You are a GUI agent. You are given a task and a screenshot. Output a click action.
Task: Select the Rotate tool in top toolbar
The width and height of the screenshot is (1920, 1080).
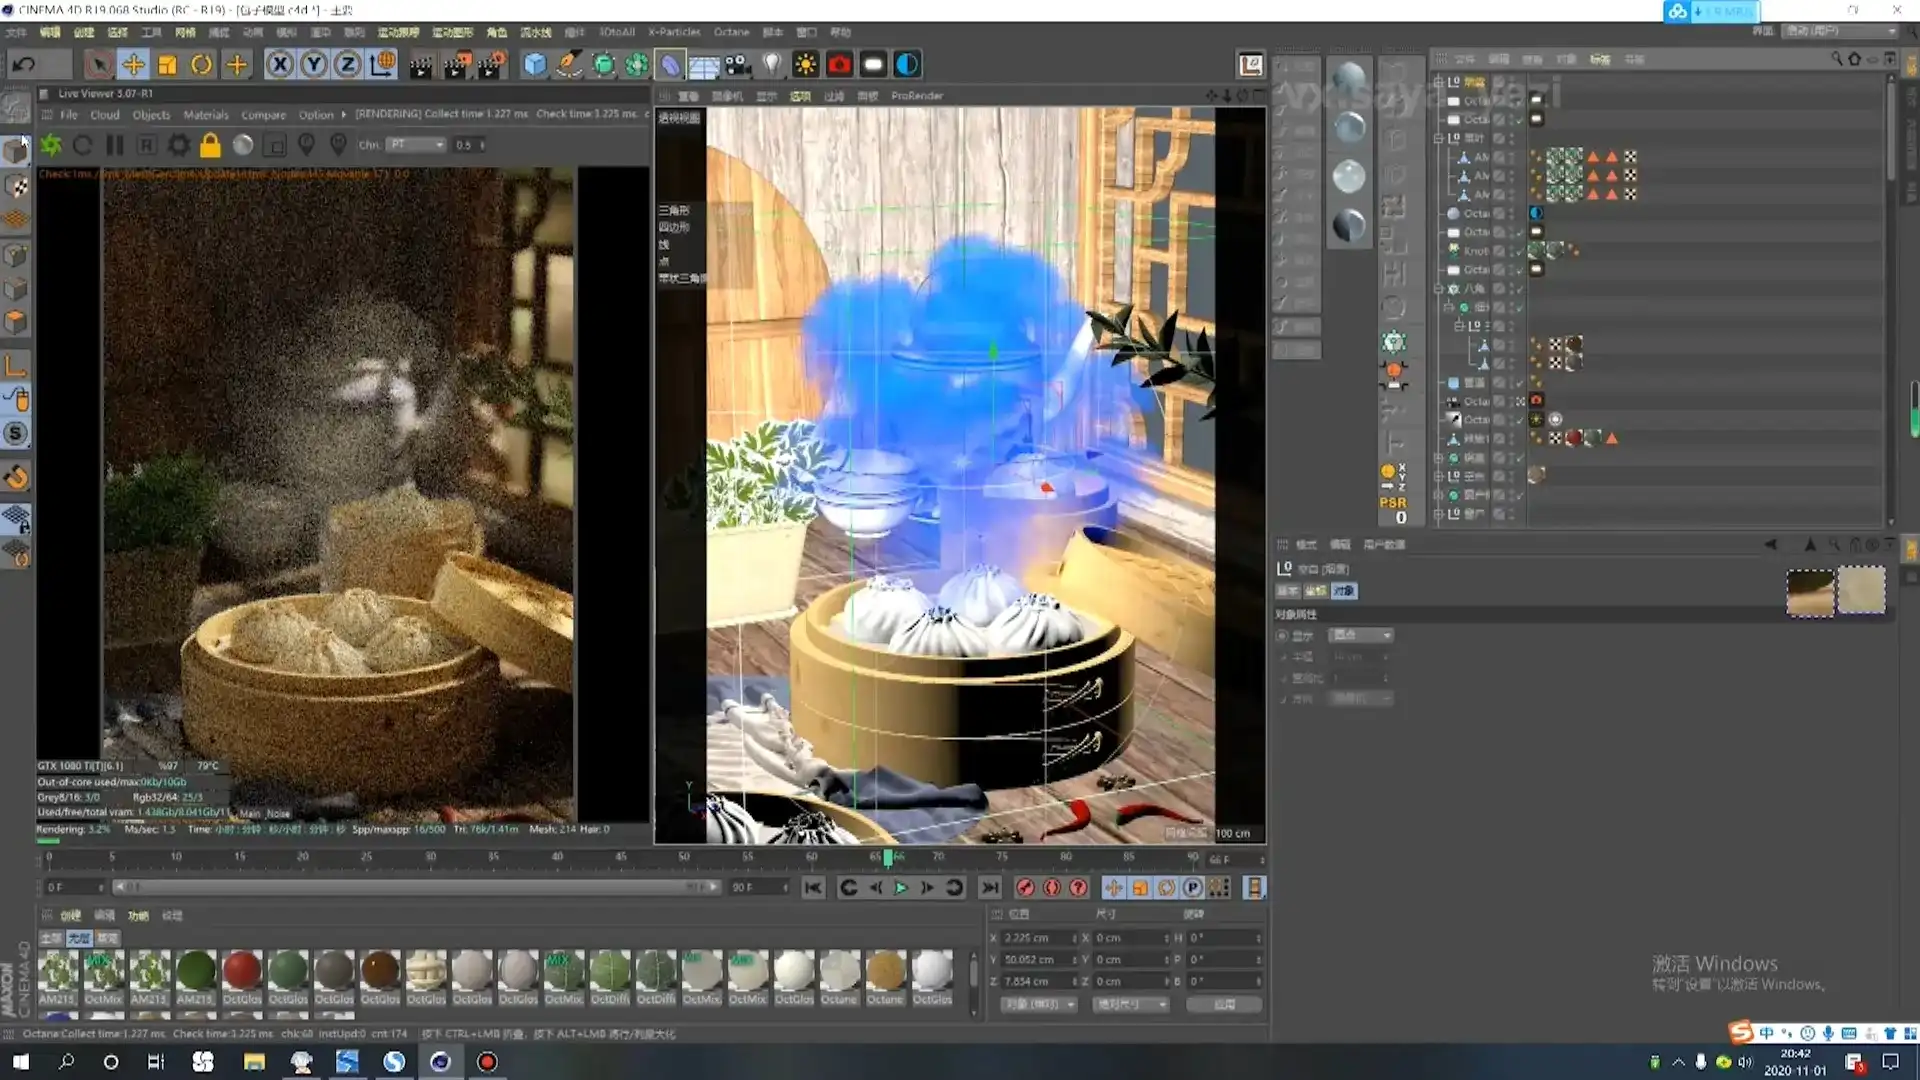click(x=201, y=65)
